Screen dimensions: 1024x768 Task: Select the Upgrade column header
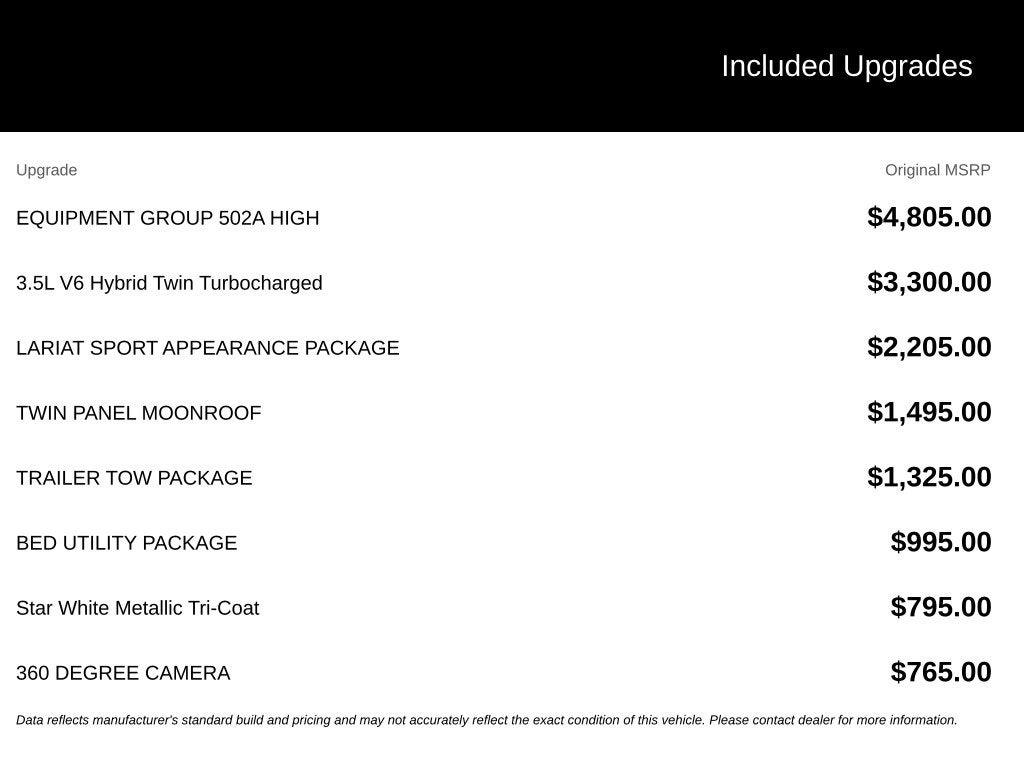coord(46,170)
